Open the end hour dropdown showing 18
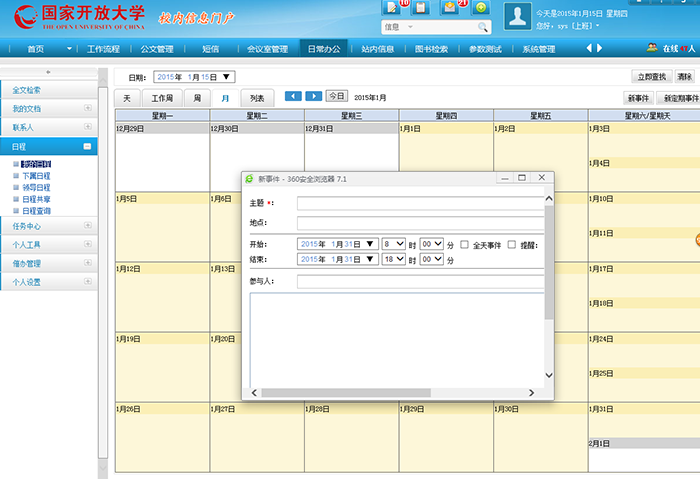The height and width of the screenshot is (479, 700). [x=394, y=259]
